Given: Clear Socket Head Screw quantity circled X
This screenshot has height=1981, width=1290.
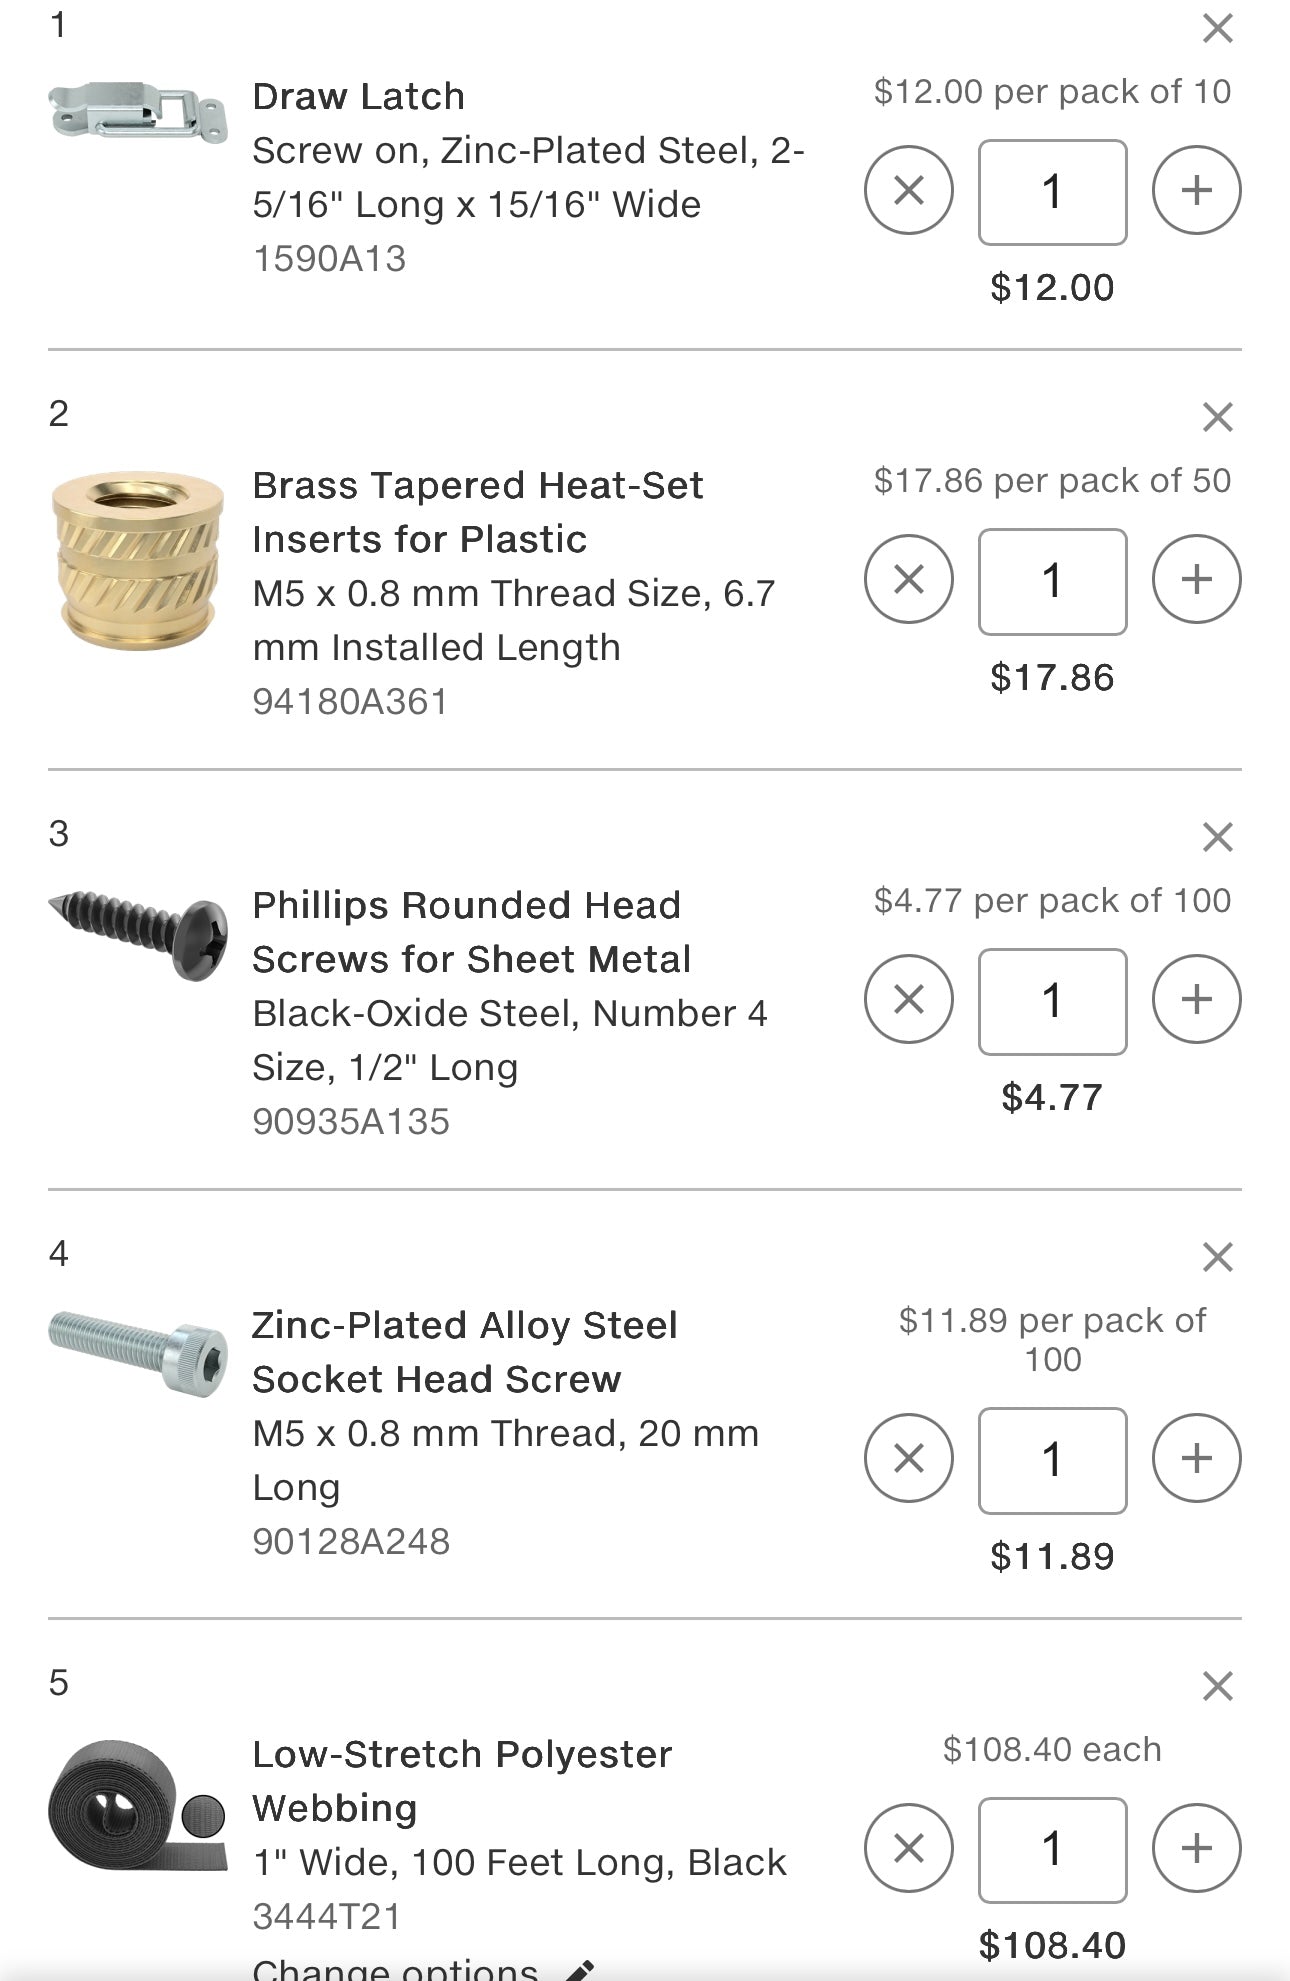Looking at the screenshot, I should (908, 1458).
